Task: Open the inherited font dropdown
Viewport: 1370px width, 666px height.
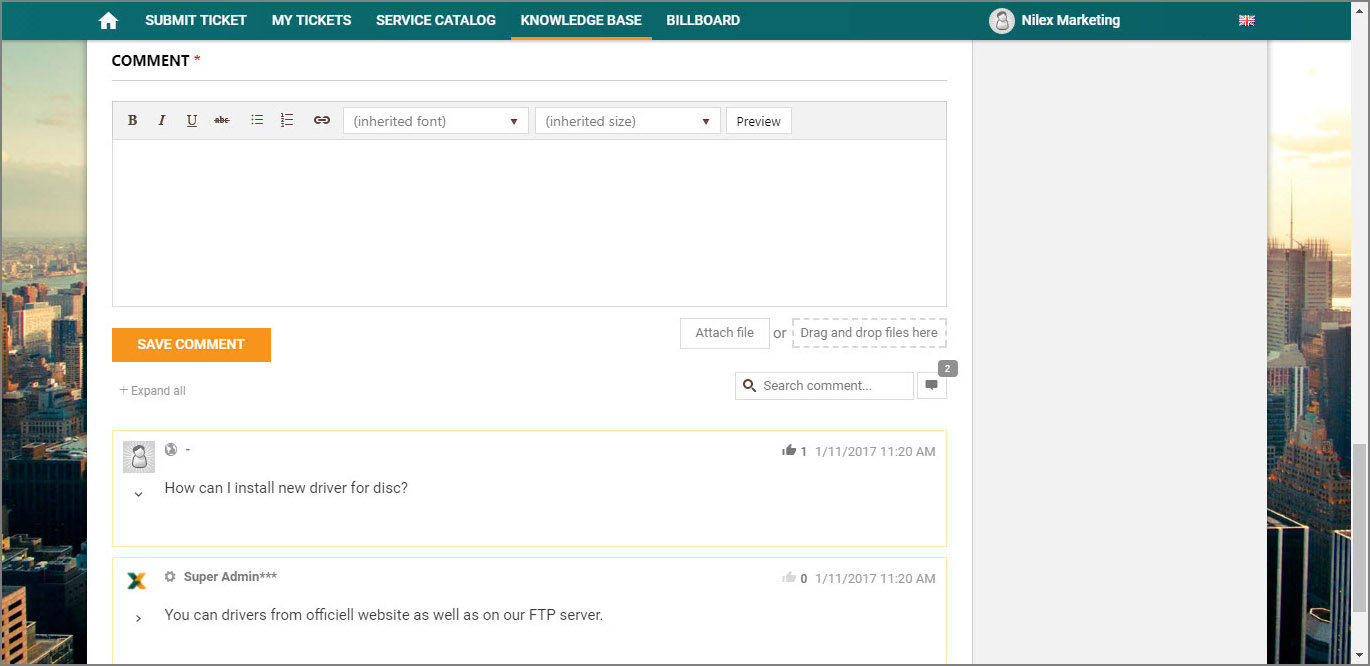Action: [436, 121]
